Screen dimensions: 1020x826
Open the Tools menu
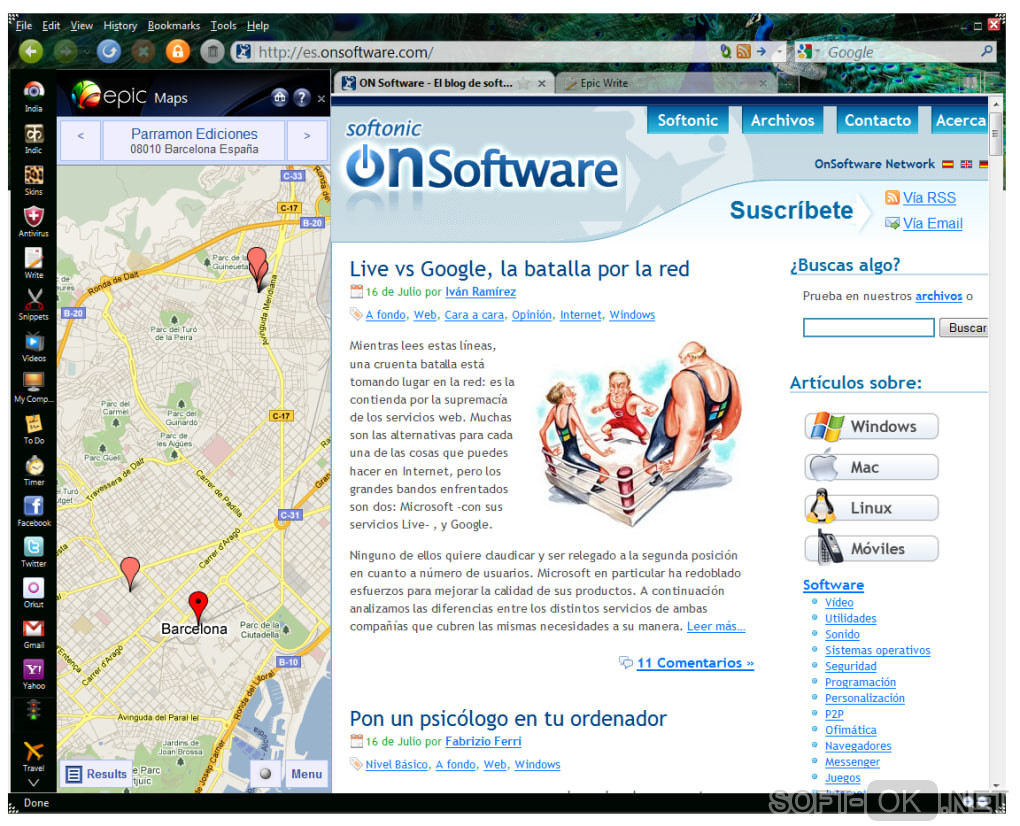pyautogui.click(x=223, y=25)
